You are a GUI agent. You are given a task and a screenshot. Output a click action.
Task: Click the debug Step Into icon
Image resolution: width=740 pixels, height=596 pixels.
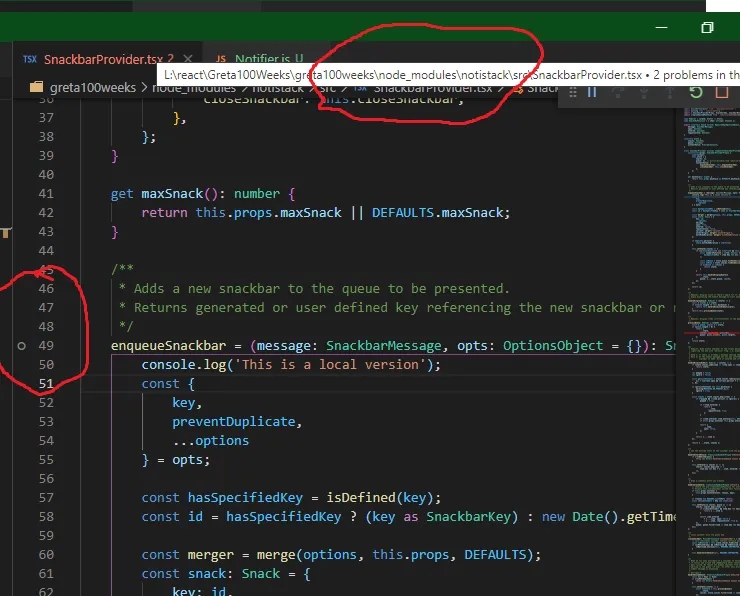(644, 92)
